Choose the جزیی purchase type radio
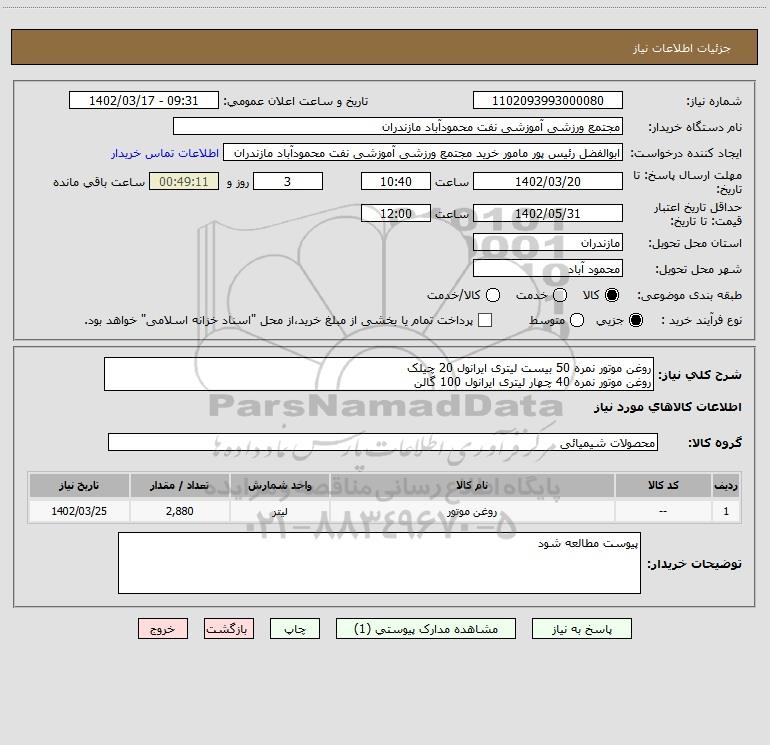 pyautogui.click(x=635, y=320)
